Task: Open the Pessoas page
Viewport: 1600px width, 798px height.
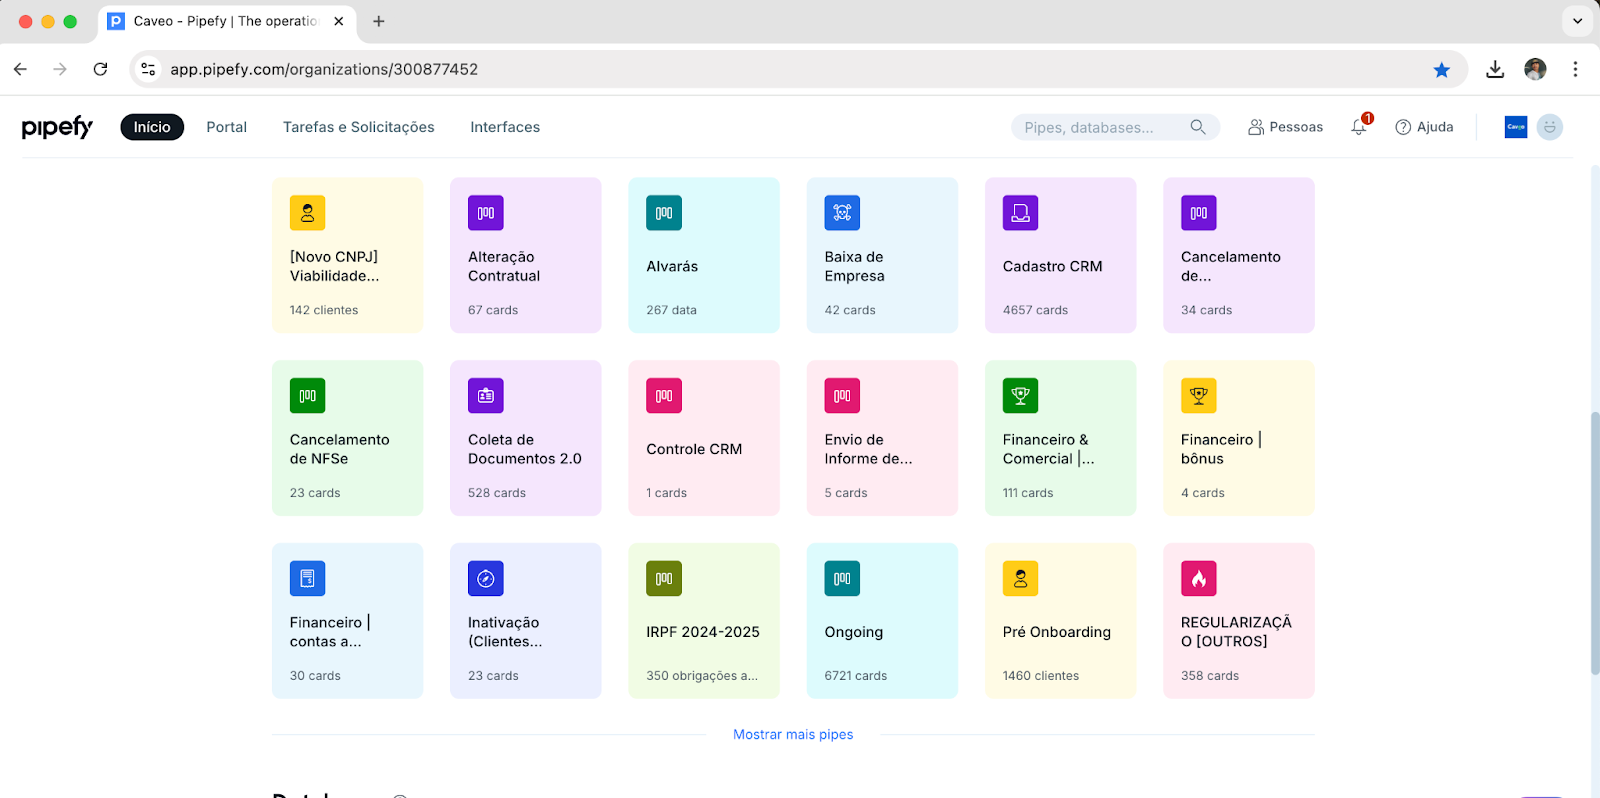Action: 1285,127
